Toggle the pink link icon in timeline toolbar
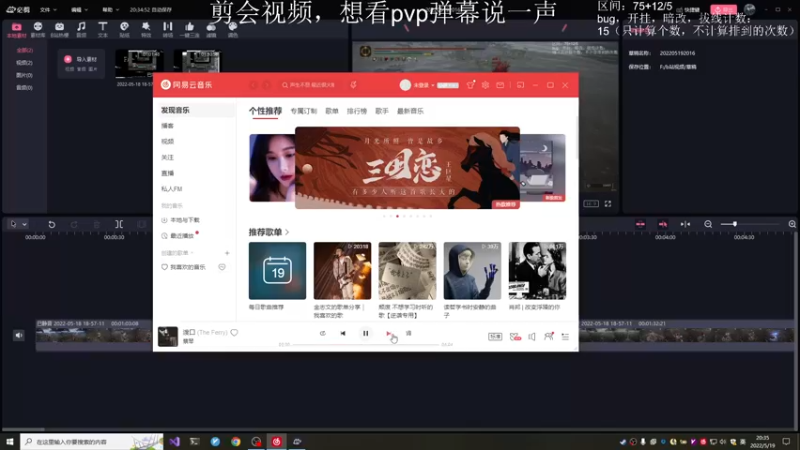This screenshot has width=800, height=450. coord(663,224)
